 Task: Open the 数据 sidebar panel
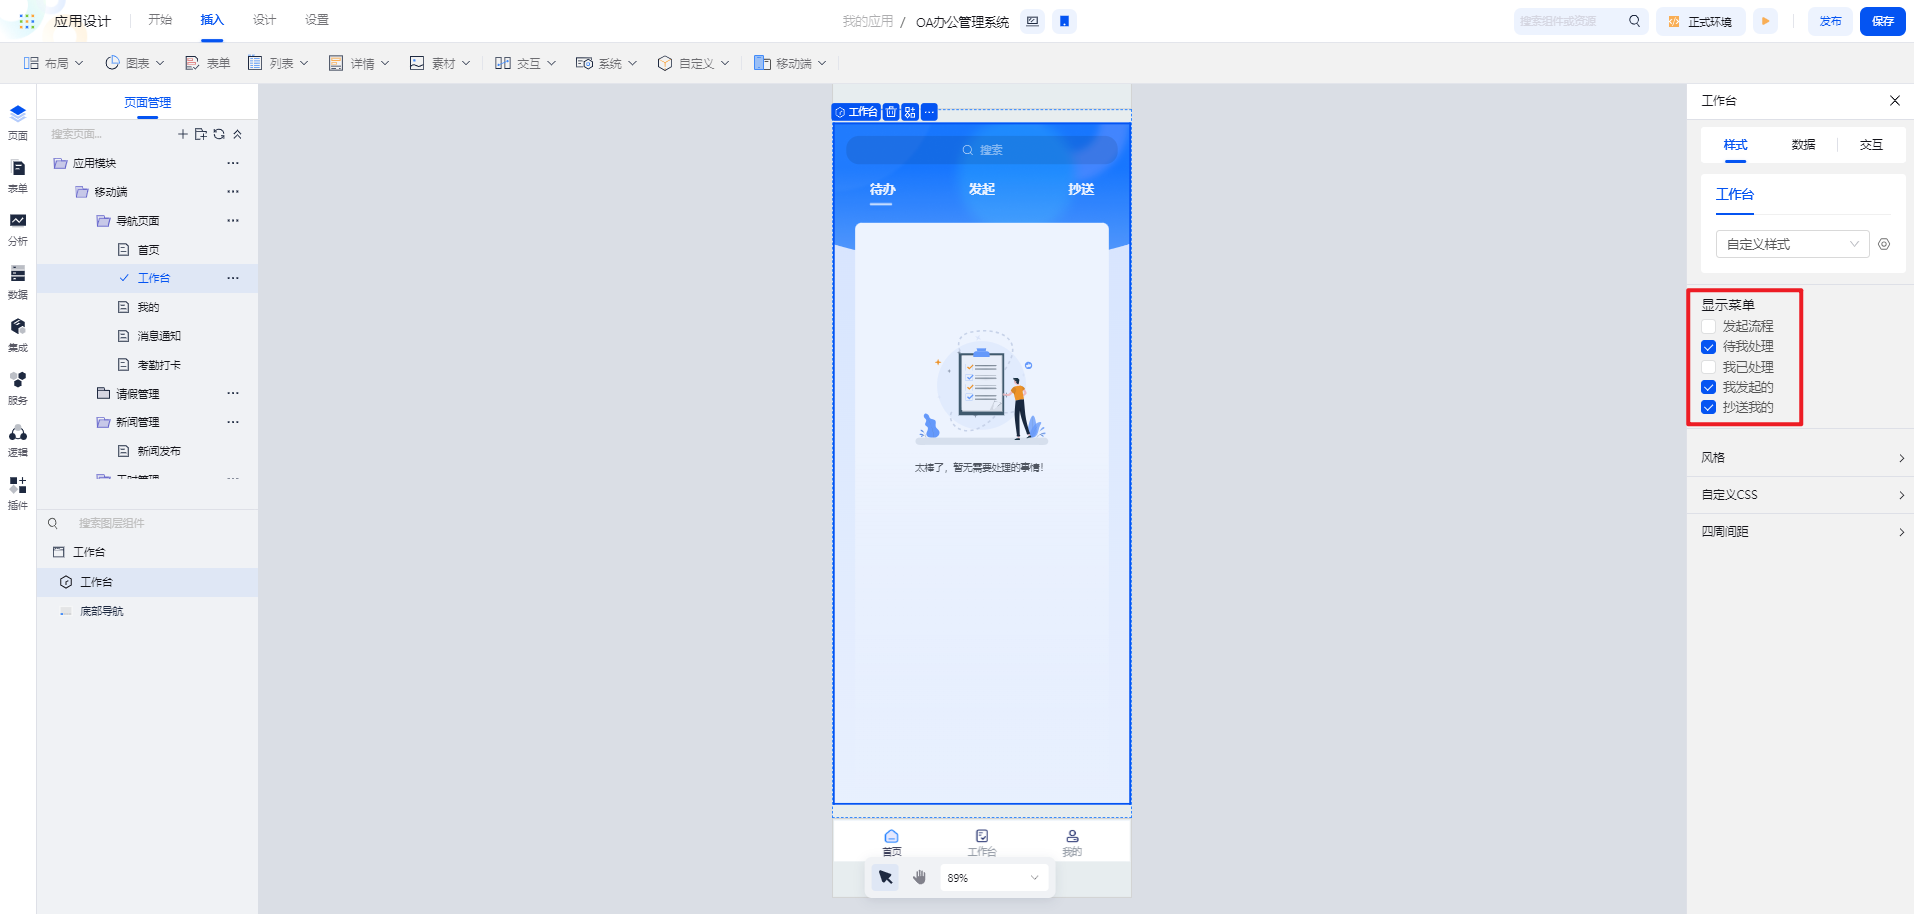pyautogui.click(x=18, y=281)
